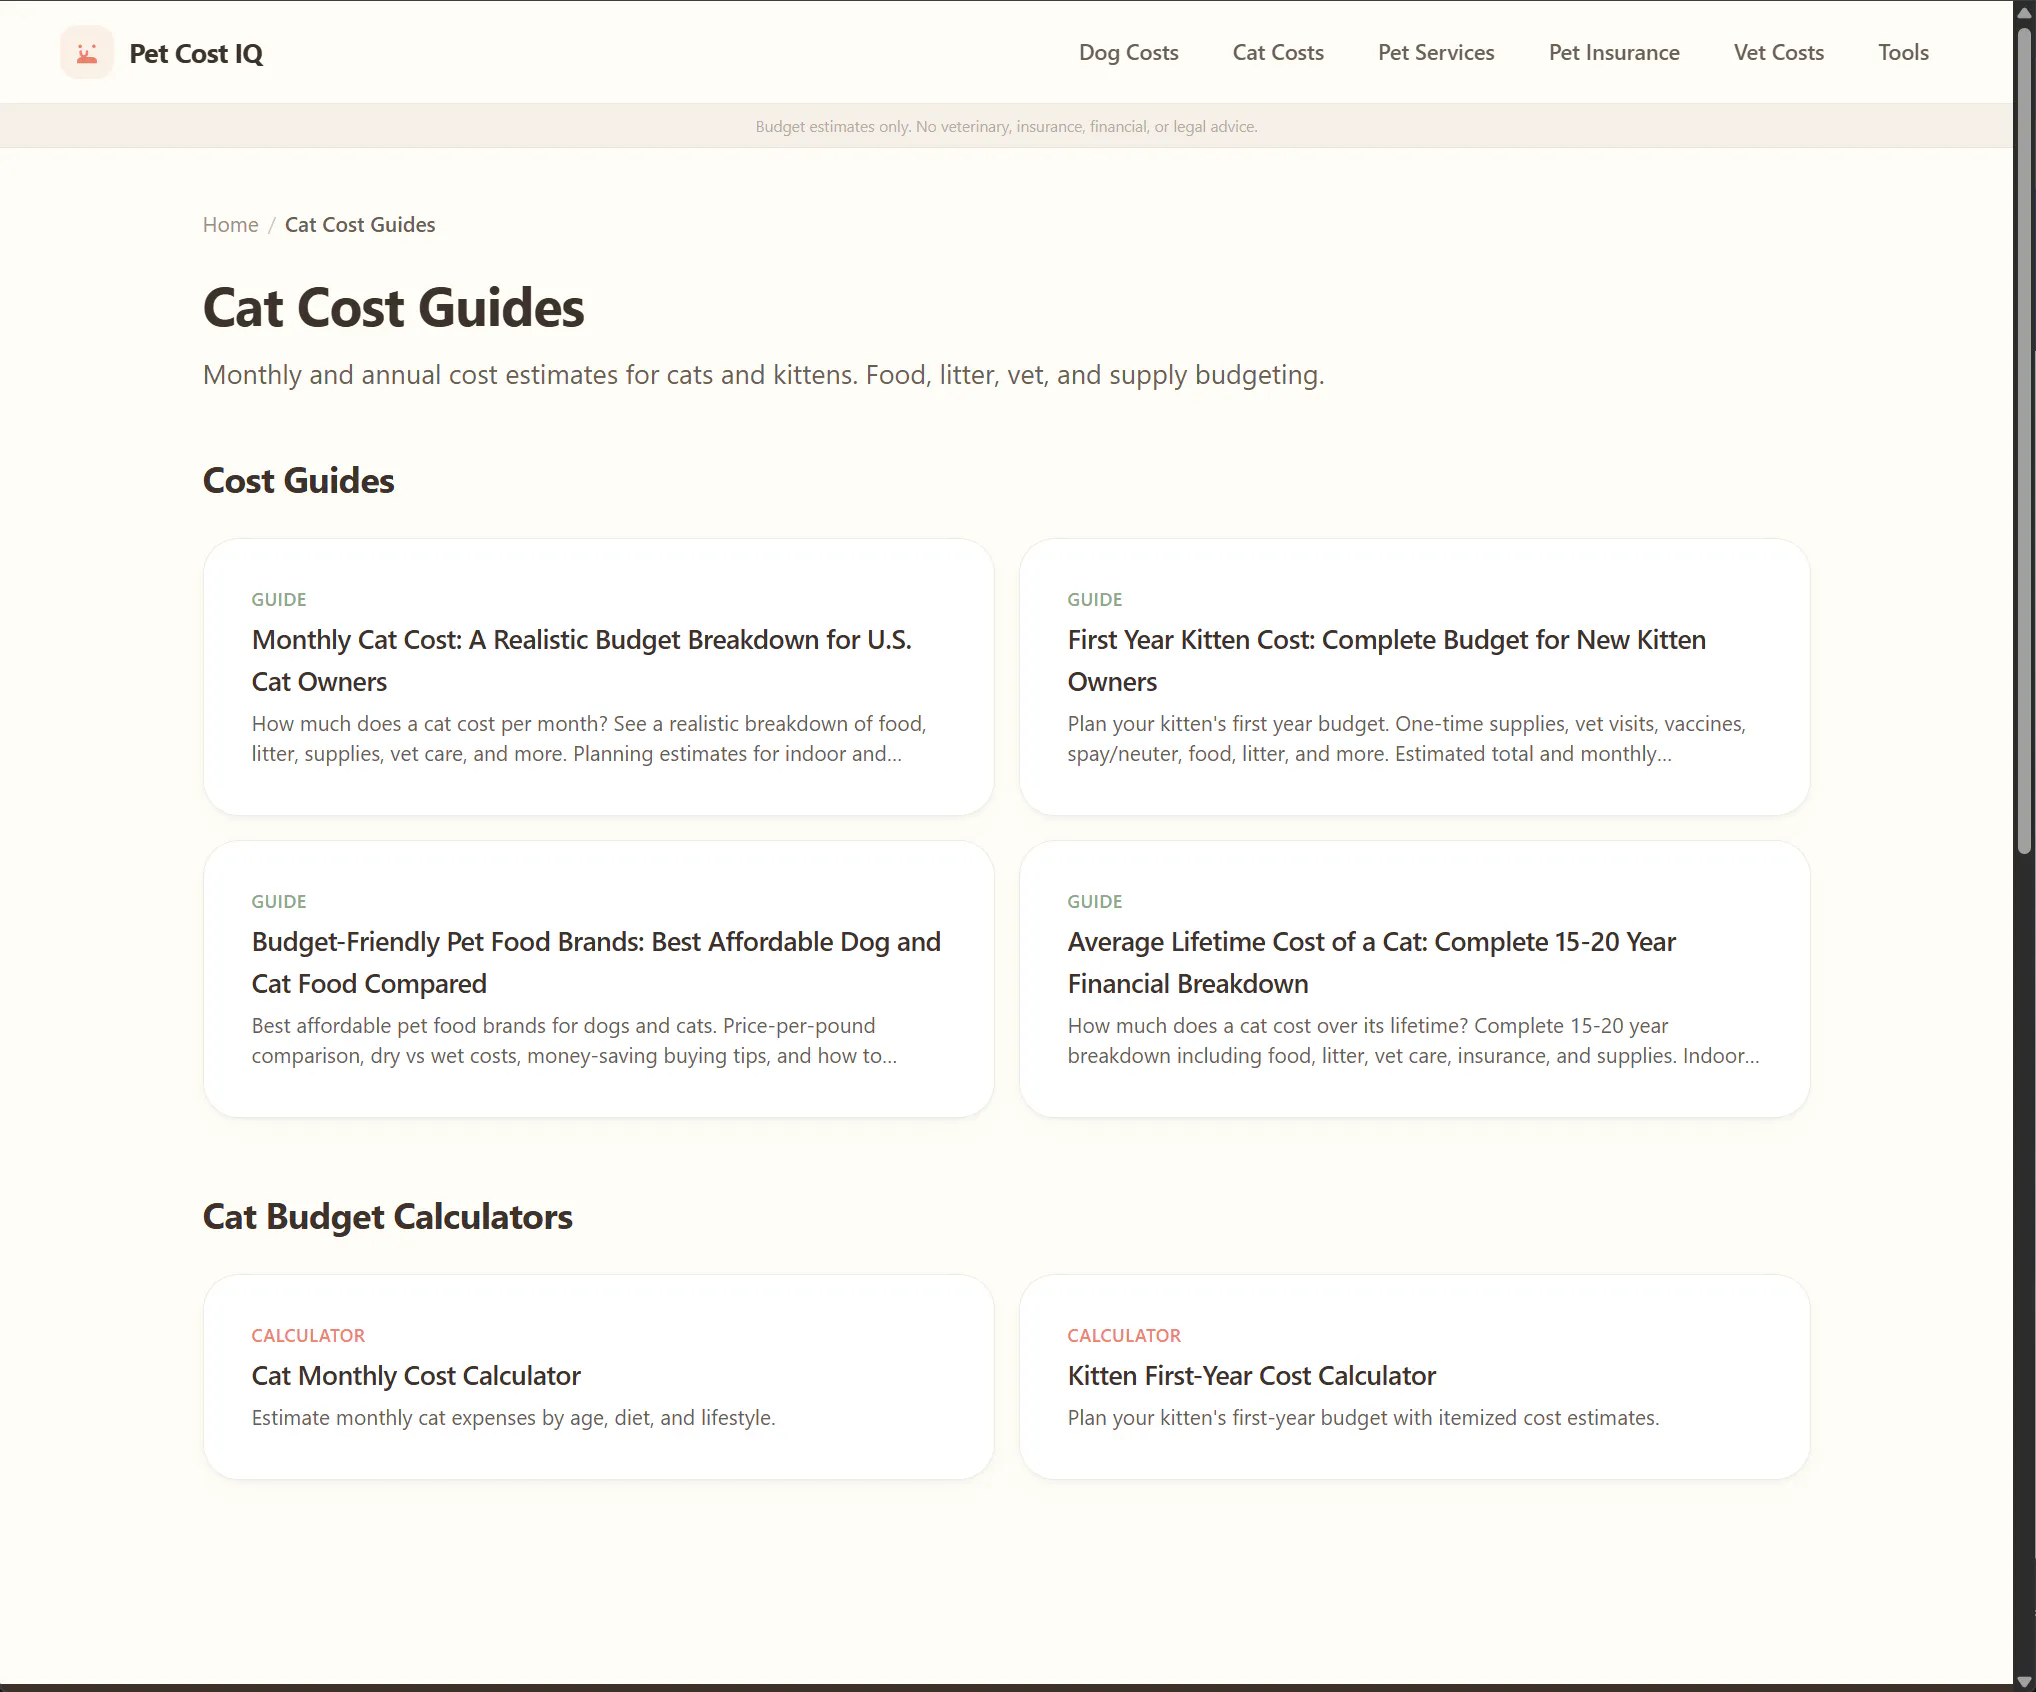Click 'How much does a cat cost over its lifetime' description
Screen dimensions: 2036x1692
1413,1041
